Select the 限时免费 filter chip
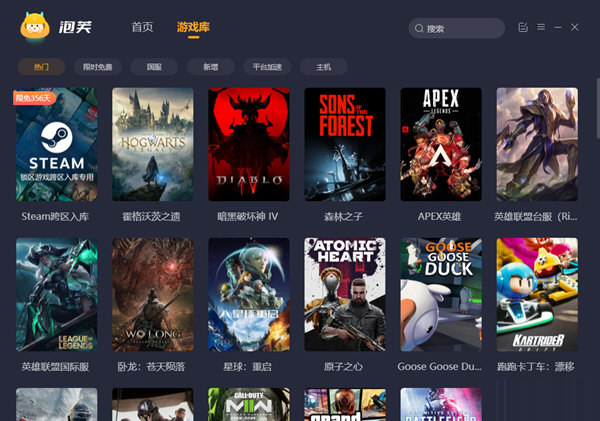Viewport: 600px width, 421px height. (98, 67)
